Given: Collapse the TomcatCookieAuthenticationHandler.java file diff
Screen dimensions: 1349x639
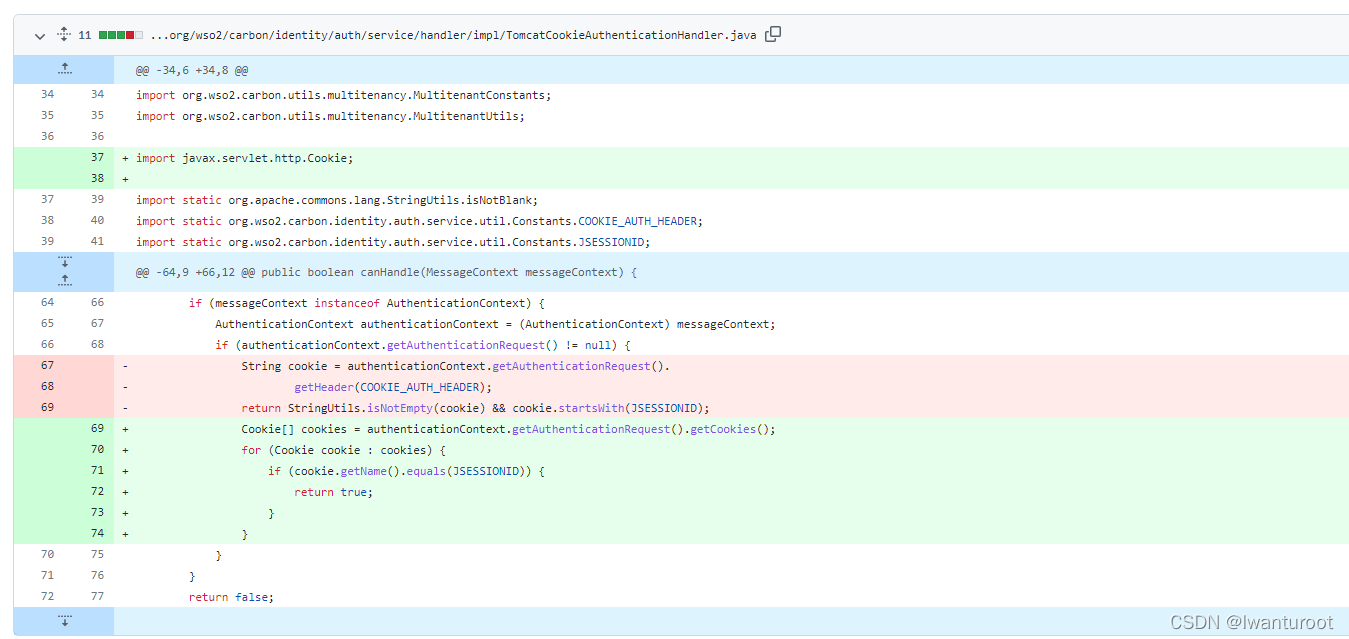Looking at the screenshot, I should [40, 35].
